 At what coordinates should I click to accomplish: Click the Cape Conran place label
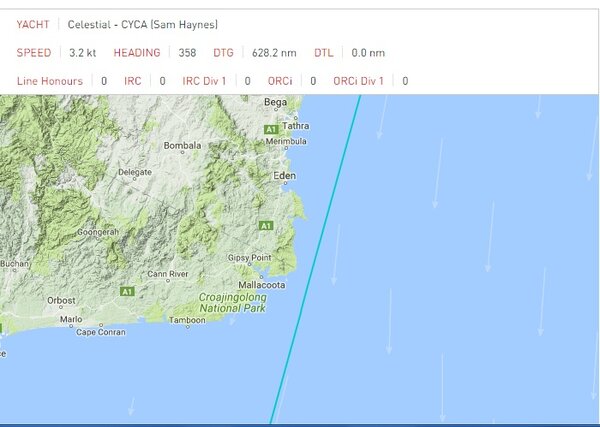pyautogui.click(x=100, y=332)
